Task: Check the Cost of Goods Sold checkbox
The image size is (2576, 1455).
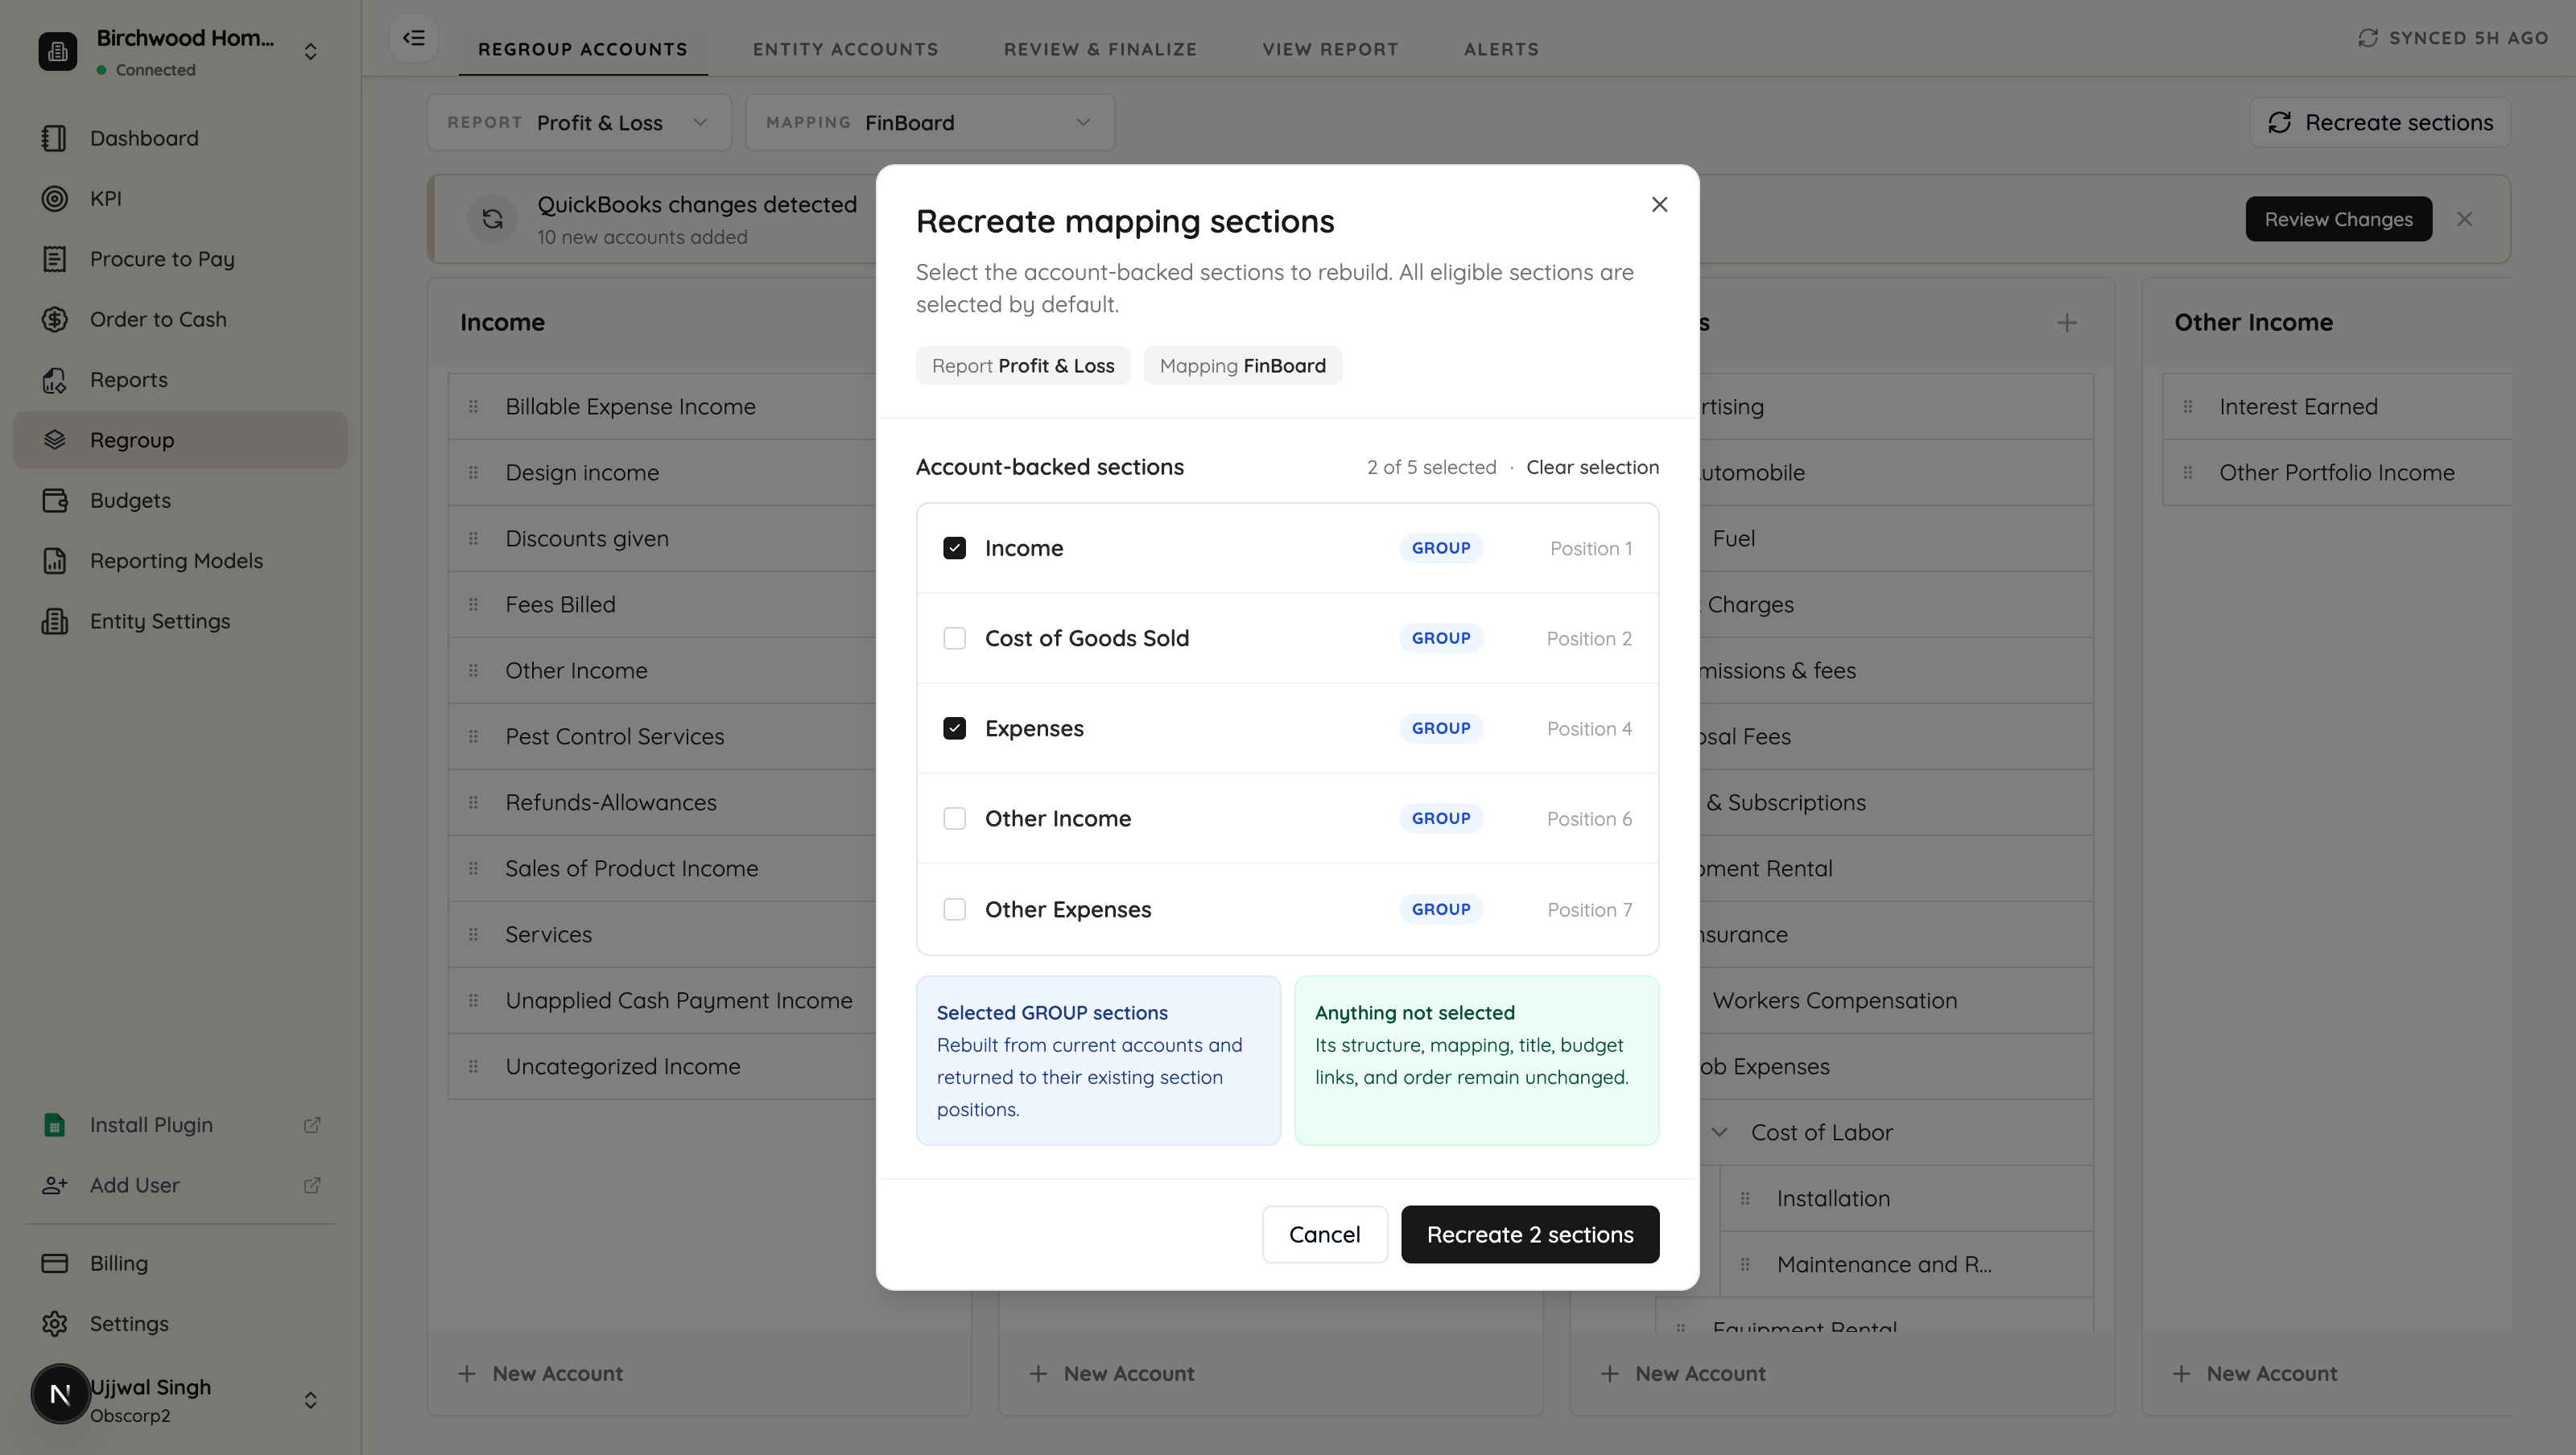Action: click(954, 638)
